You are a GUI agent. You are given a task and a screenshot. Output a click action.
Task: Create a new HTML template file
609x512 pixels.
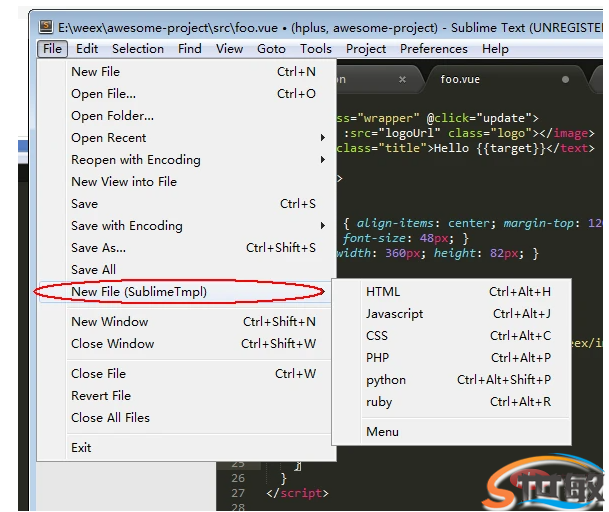coord(452,292)
